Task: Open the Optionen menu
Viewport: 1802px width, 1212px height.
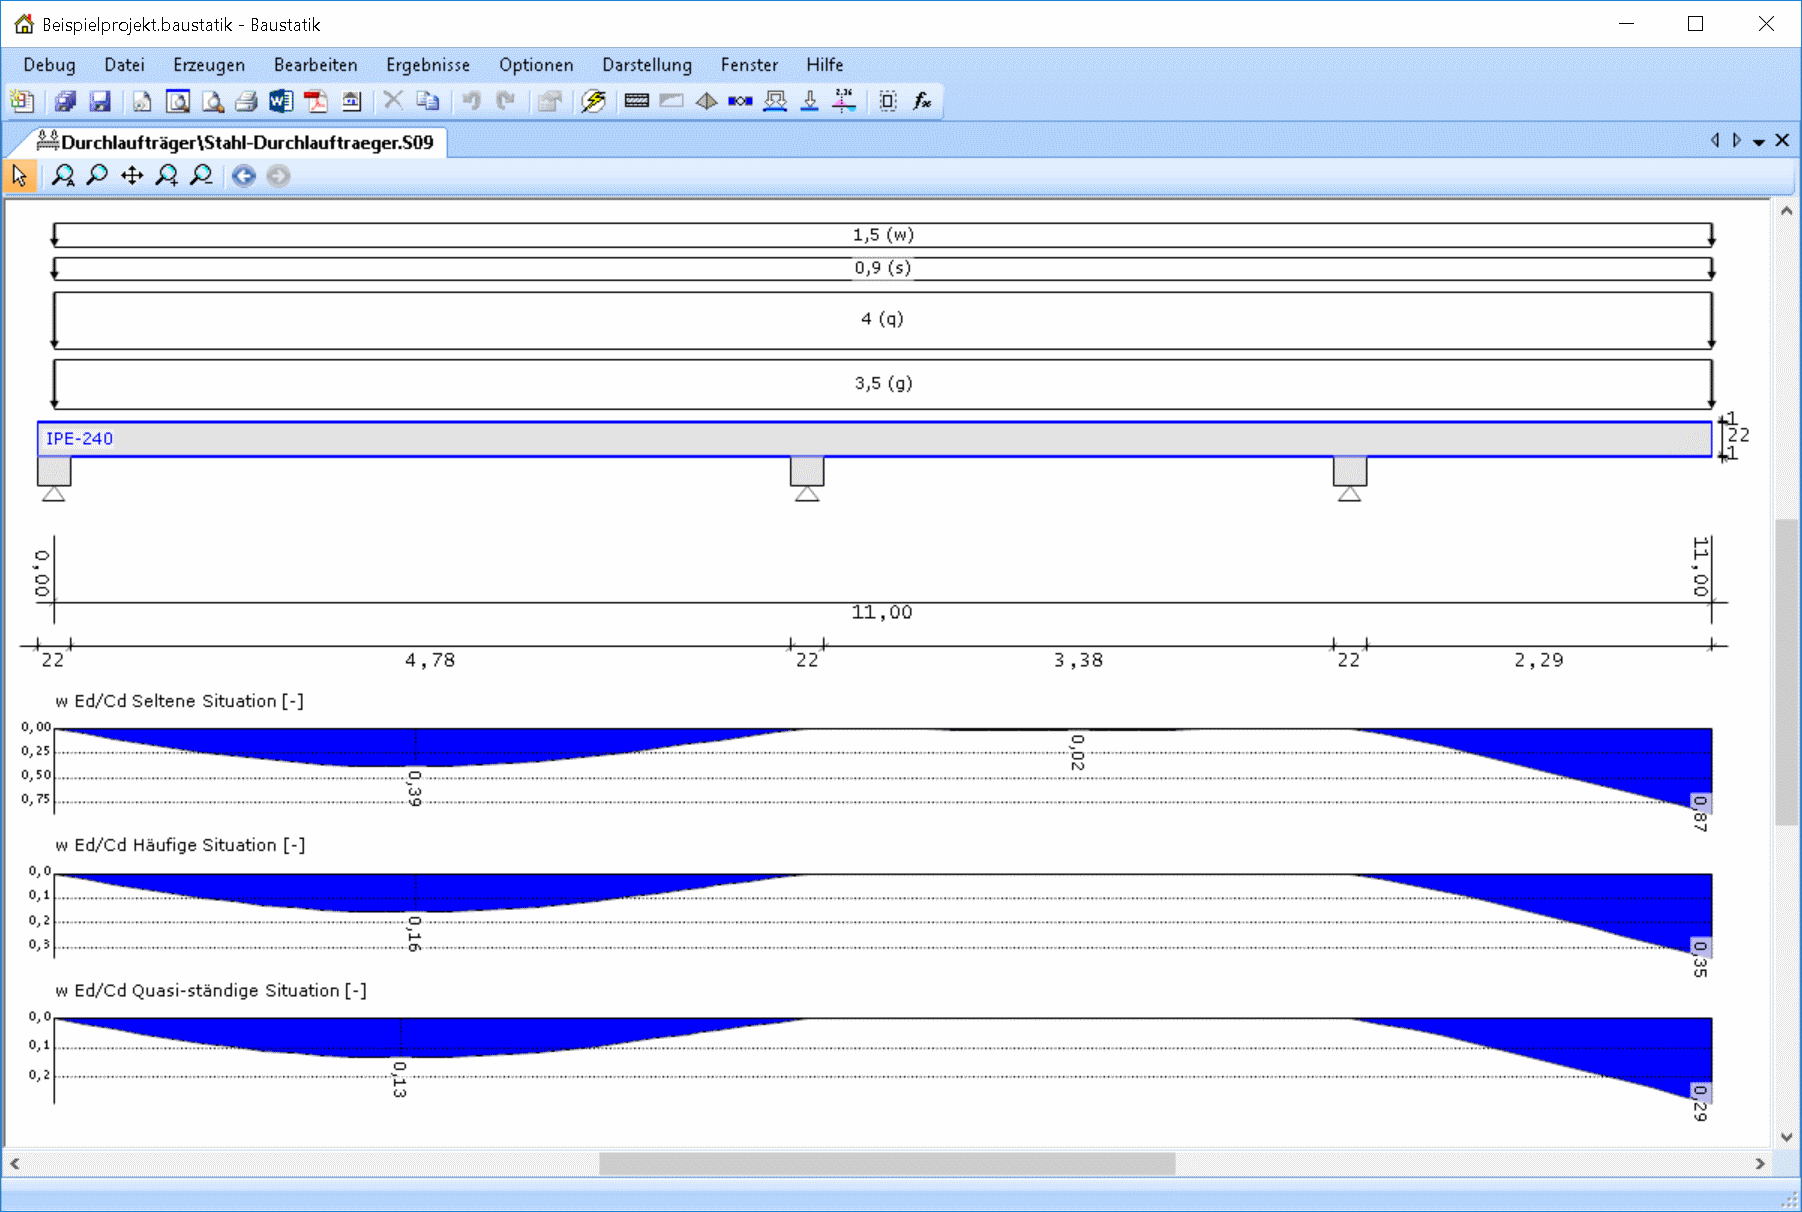Action: 536,65
